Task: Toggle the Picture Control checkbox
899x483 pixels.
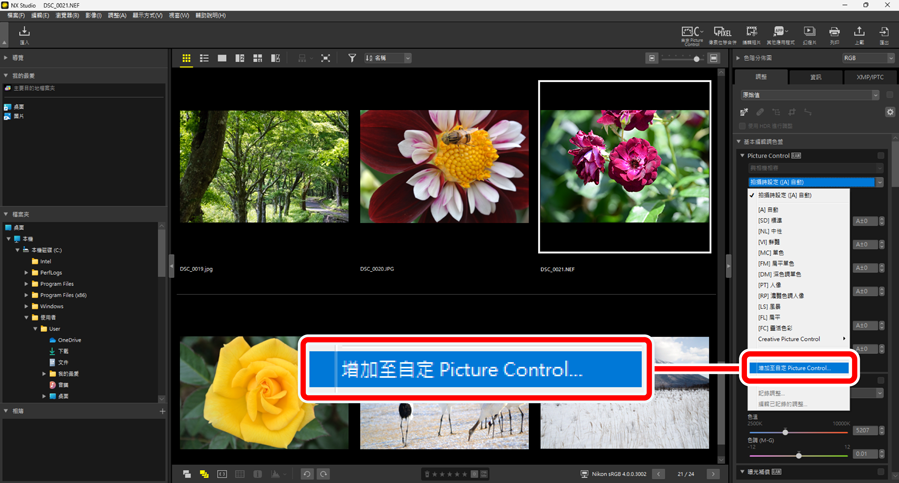Action: [x=881, y=156]
